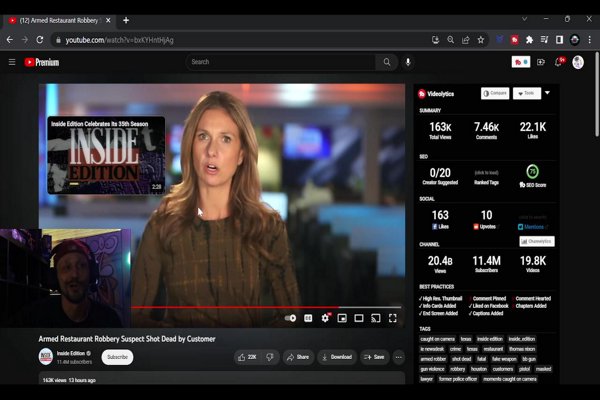Open the player settings gear
Viewport: 600px width, 400px height.
[x=325, y=318]
